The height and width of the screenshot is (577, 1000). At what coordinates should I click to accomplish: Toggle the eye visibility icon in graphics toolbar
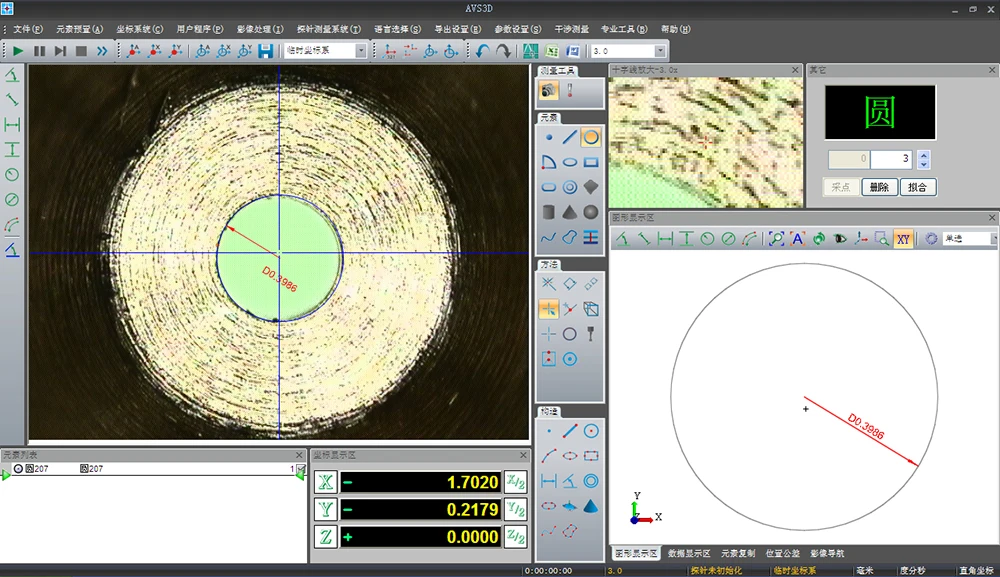[x=840, y=239]
